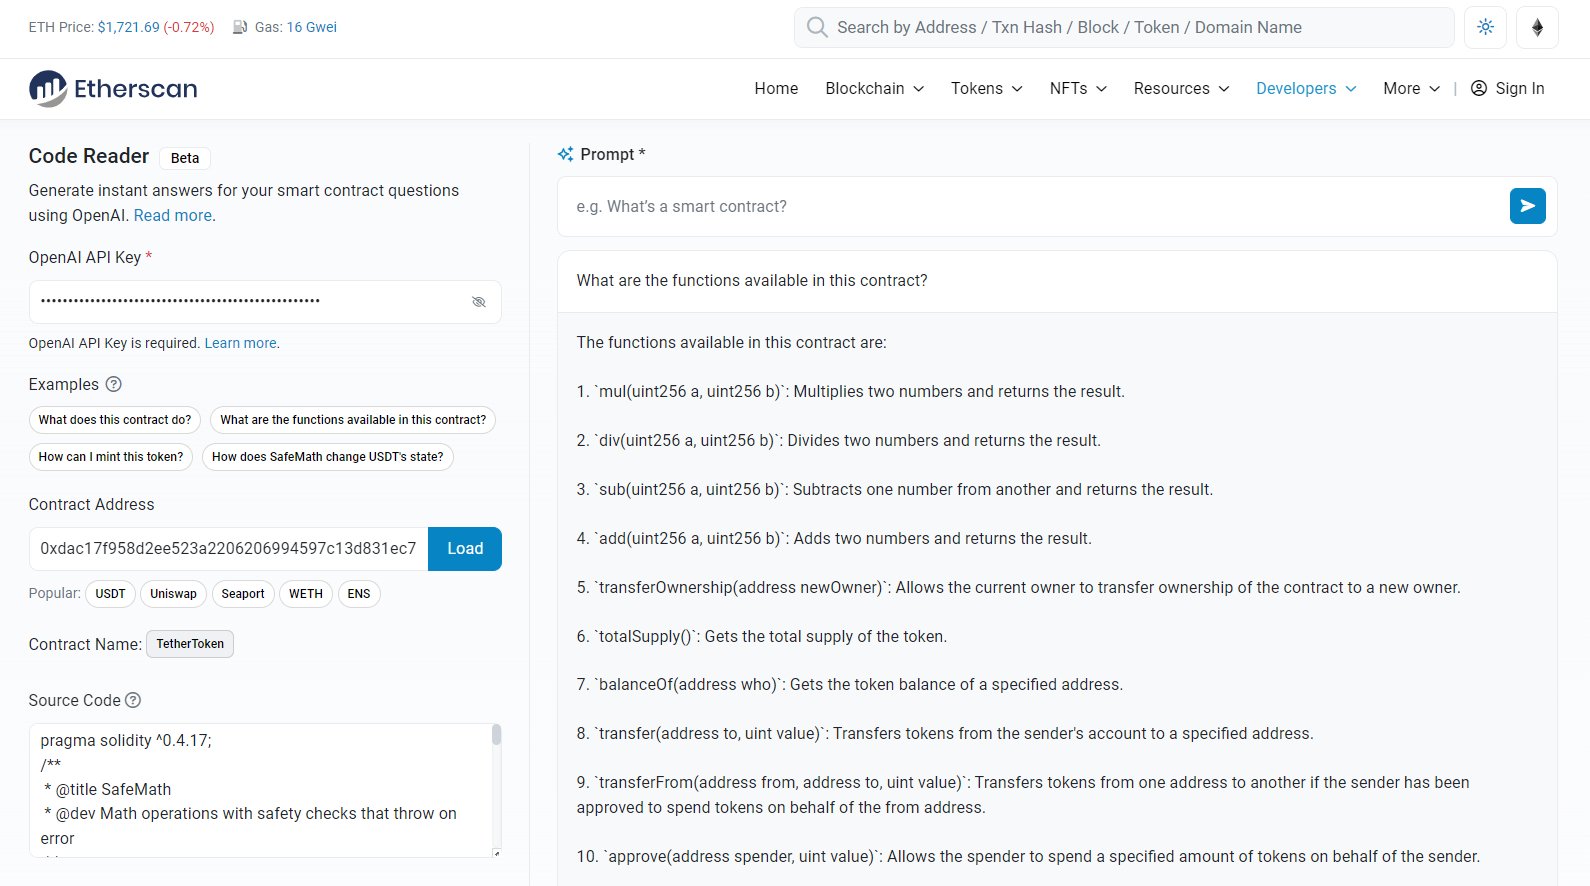Open the Tokens dropdown menu

click(986, 88)
